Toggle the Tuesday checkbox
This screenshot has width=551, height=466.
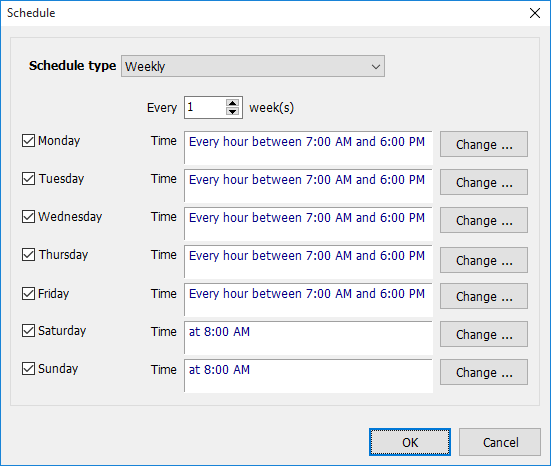coord(28,179)
